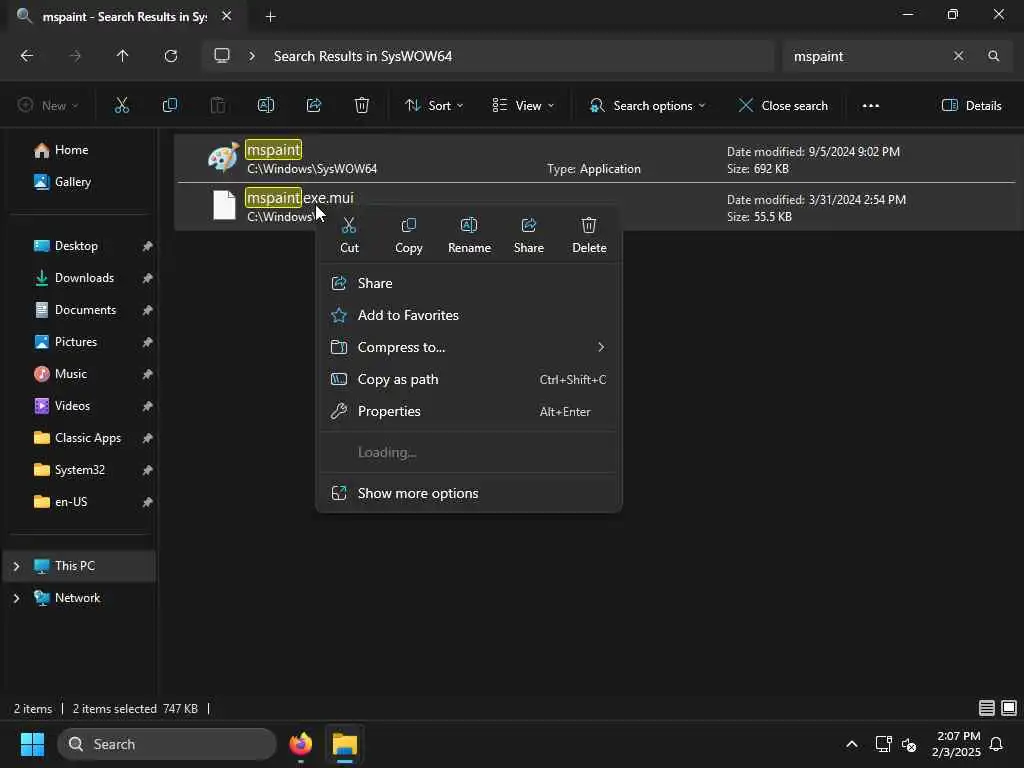Image resolution: width=1024 pixels, height=768 pixels.
Task: Click the Share icon in context menu top row
Action: click(x=528, y=226)
